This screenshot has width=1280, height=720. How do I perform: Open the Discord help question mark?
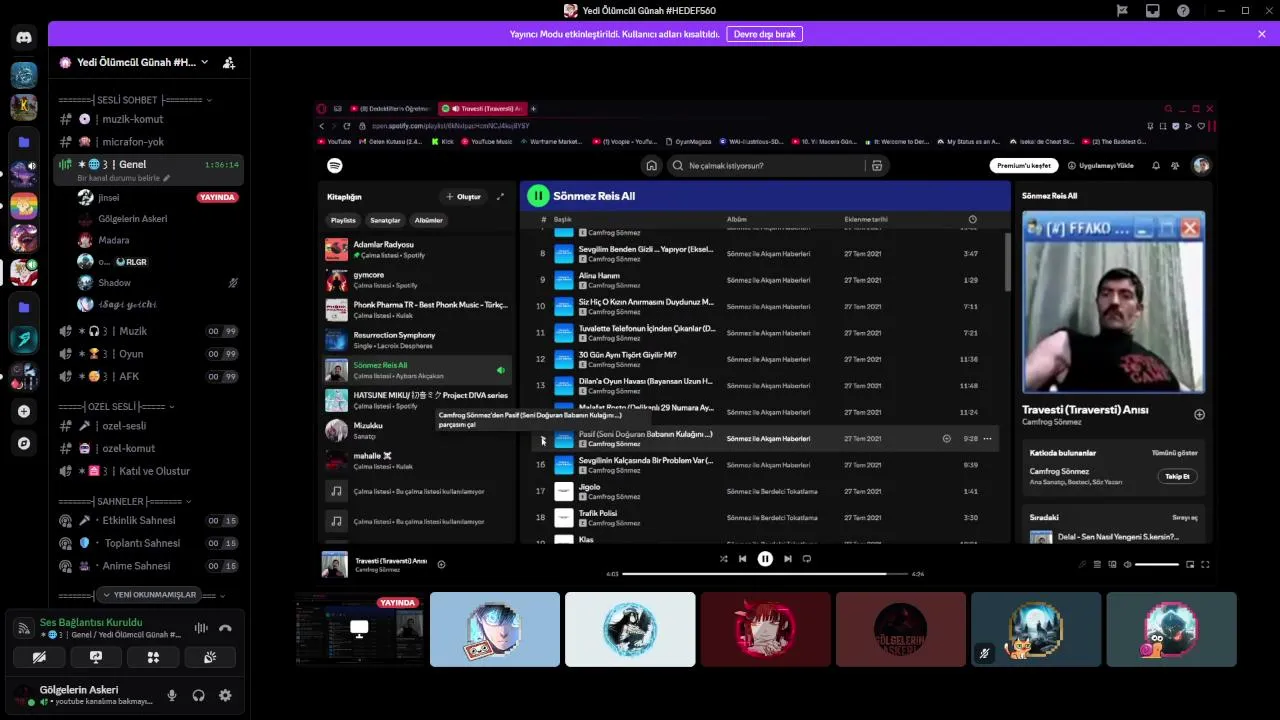tap(1184, 11)
